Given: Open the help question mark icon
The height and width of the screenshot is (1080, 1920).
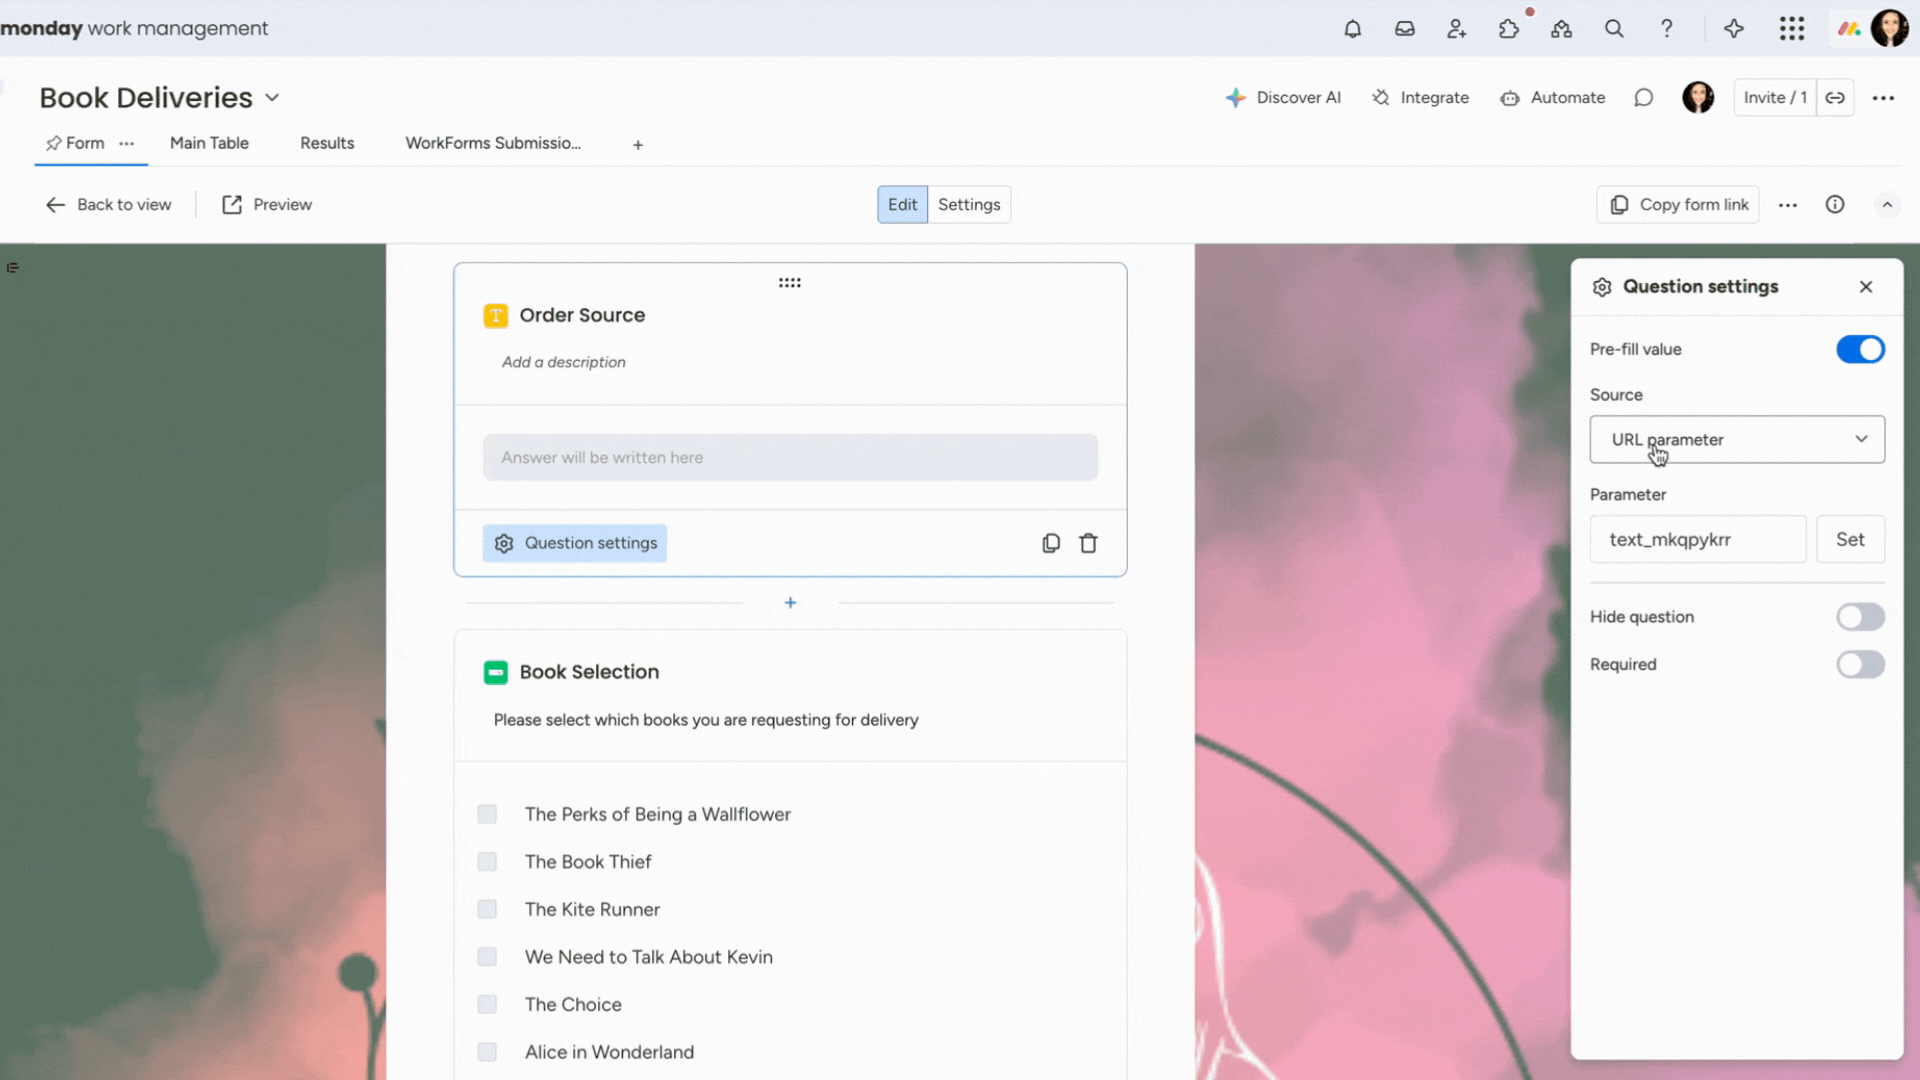Looking at the screenshot, I should 1666,29.
